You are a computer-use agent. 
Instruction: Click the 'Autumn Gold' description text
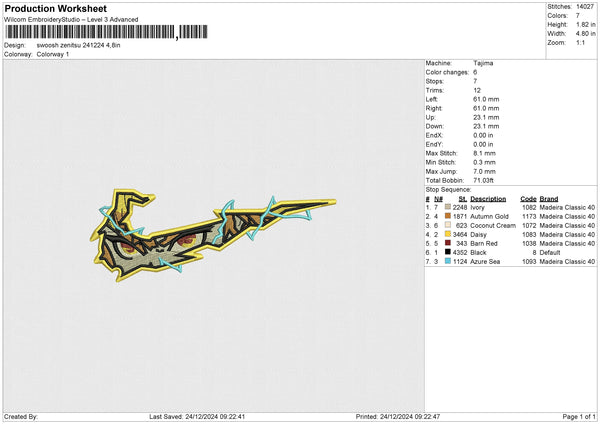pyautogui.click(x=489, y=217)
